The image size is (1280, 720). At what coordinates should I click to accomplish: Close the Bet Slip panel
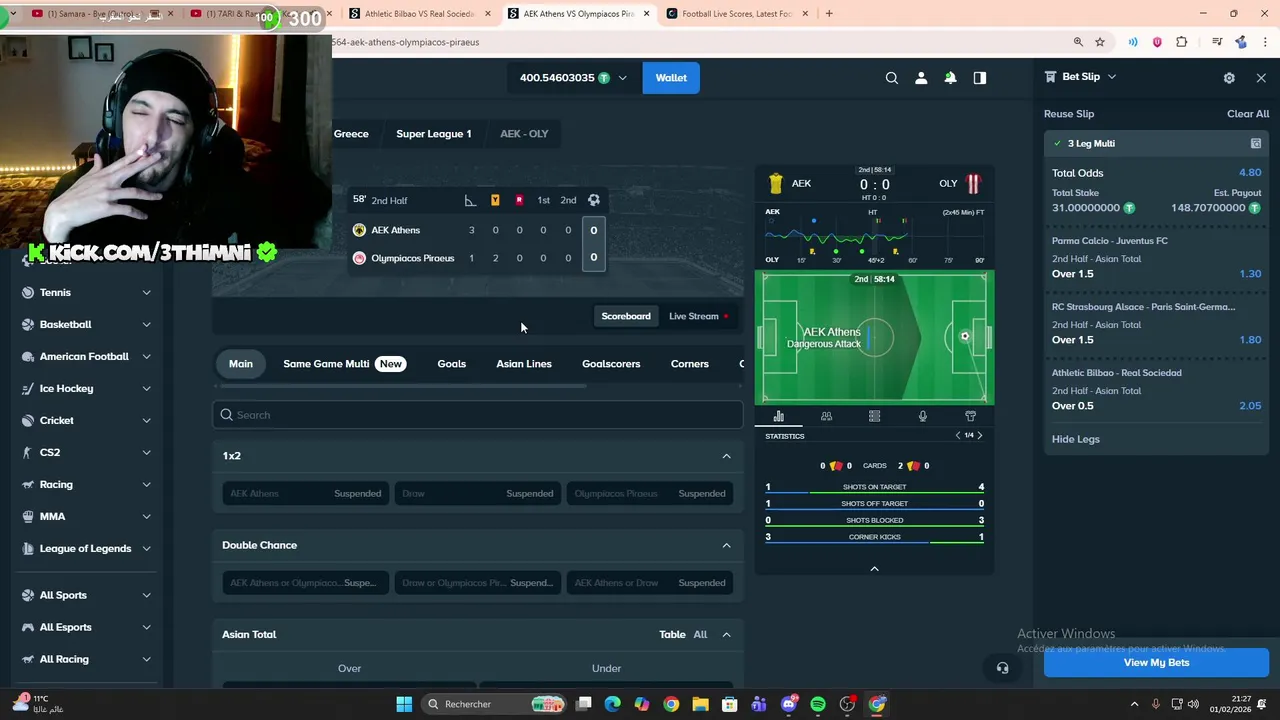1261,78
